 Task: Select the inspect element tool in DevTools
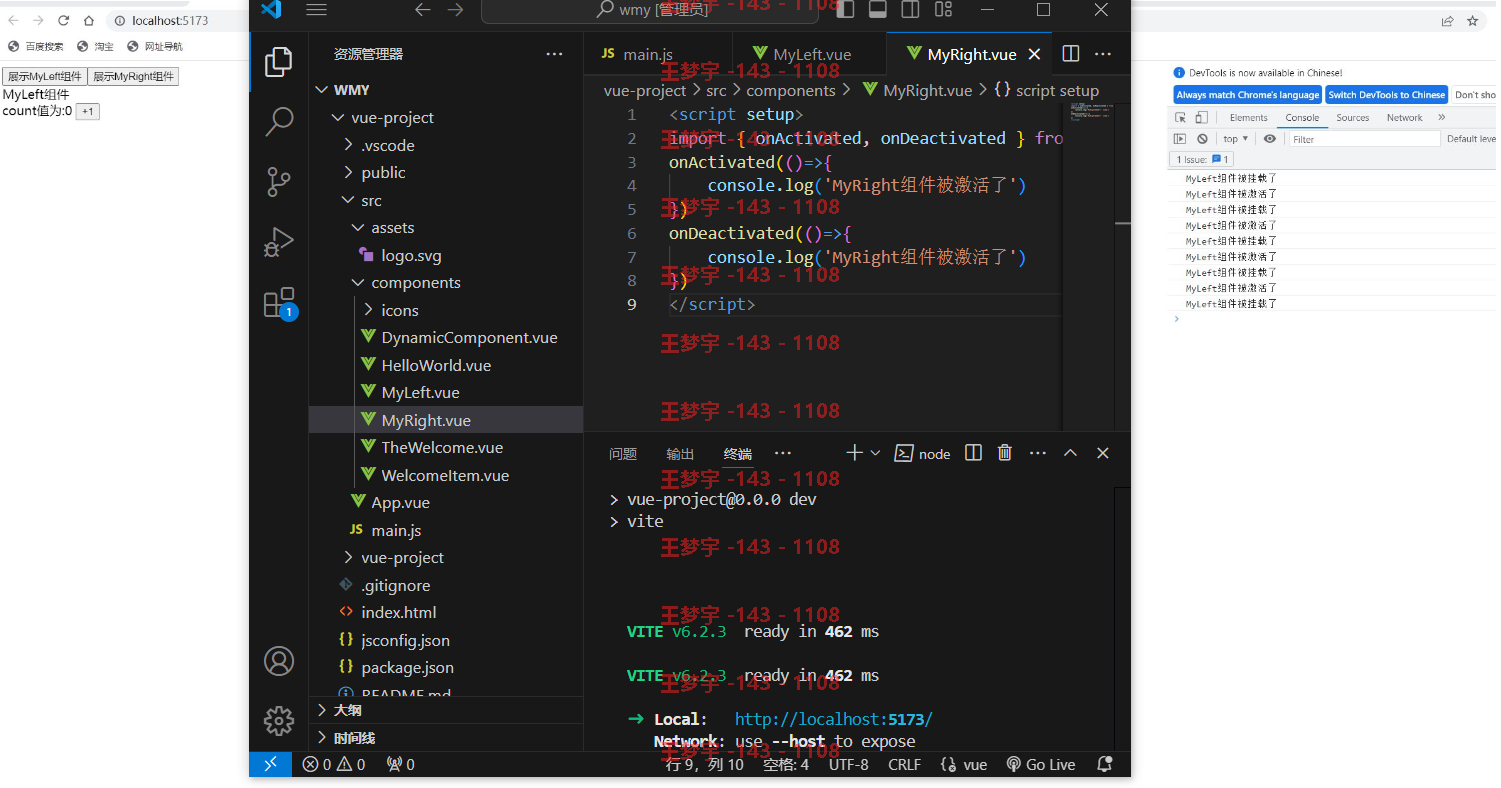1181,117
